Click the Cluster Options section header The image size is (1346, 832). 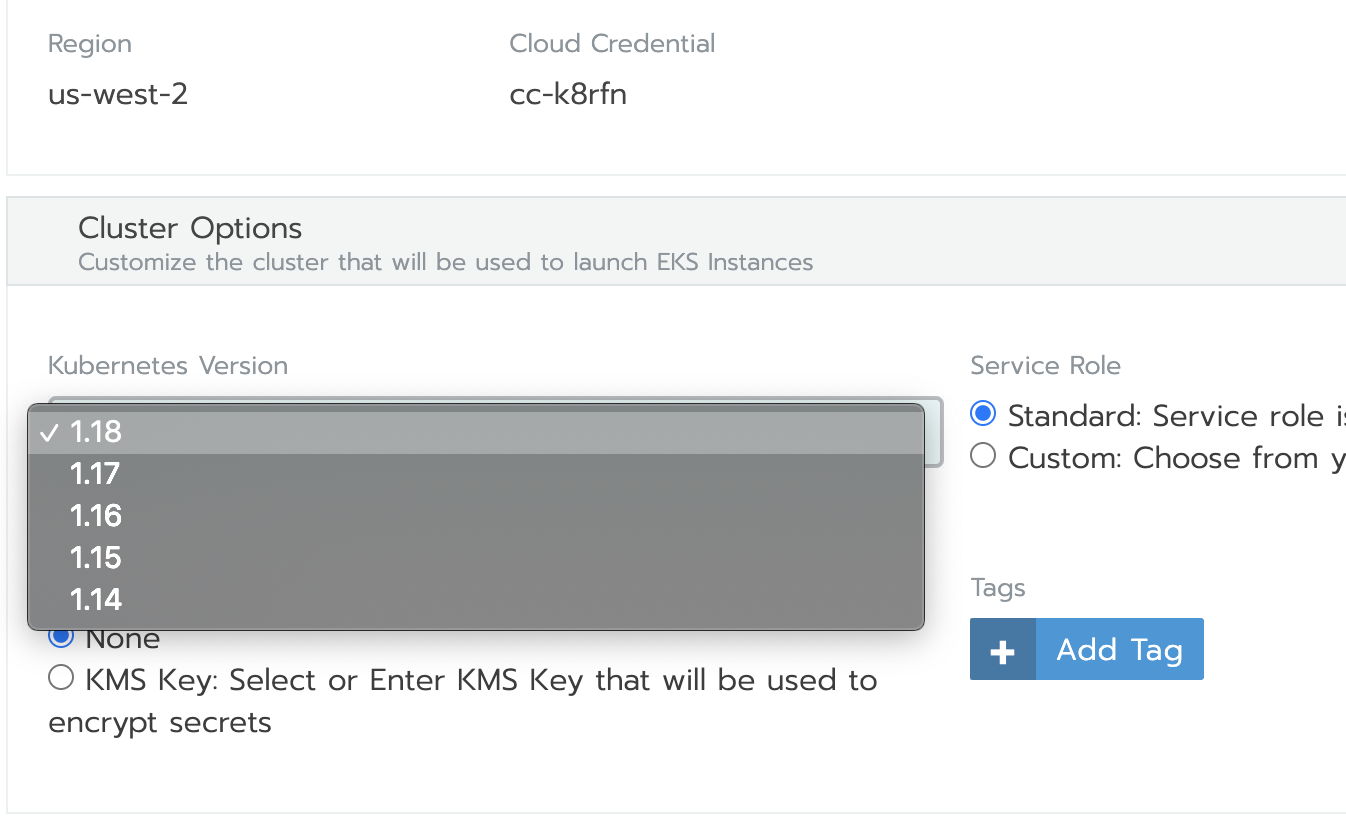coord(189,228)
